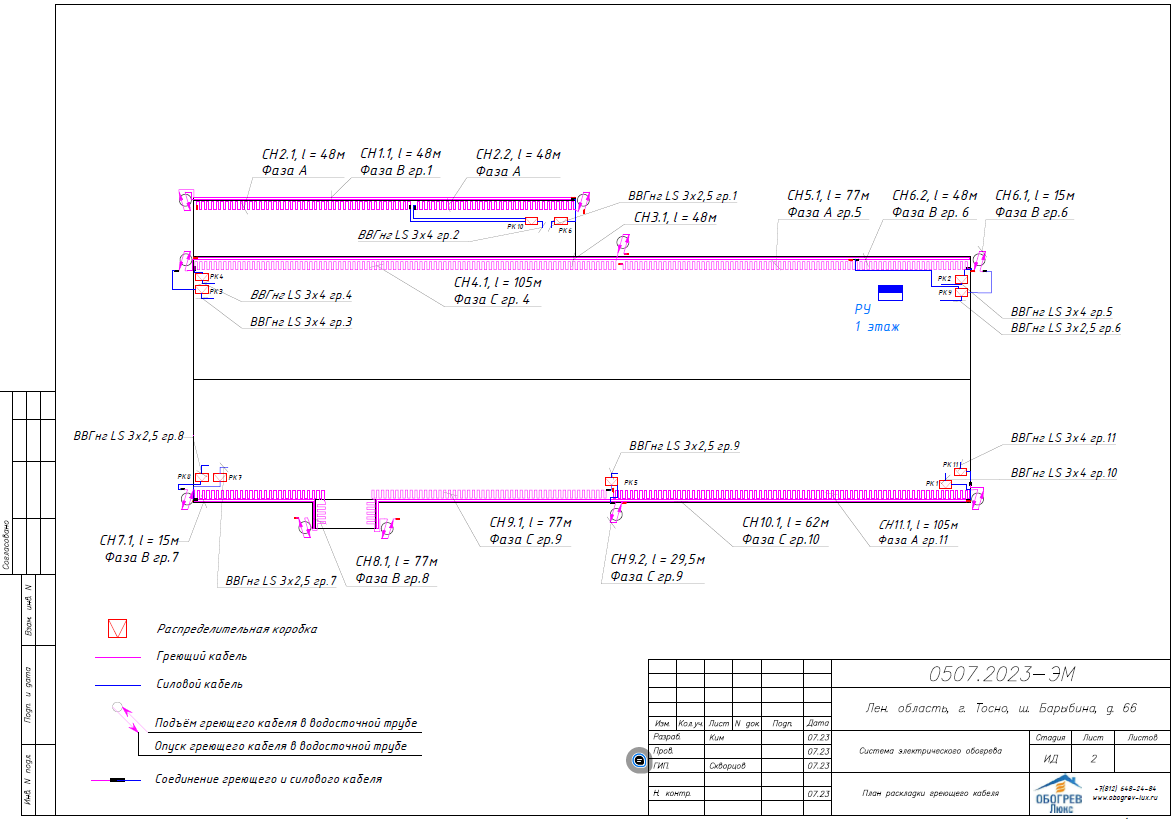This screenshot has width=1175, height=819.
Task: Select the СН4.1 l = 105м cable label
Action: point(497,283)
